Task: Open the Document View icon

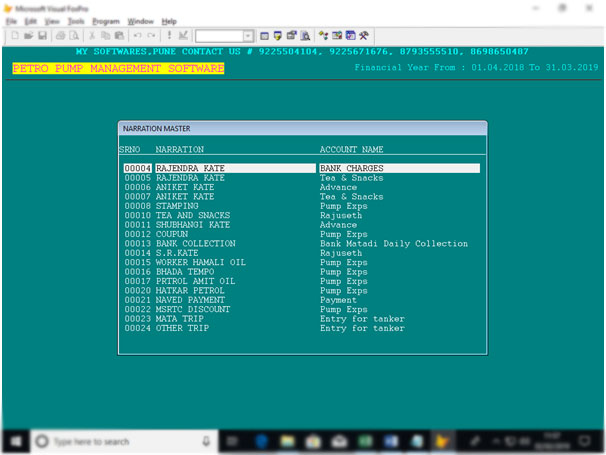Action: (305, 36)
